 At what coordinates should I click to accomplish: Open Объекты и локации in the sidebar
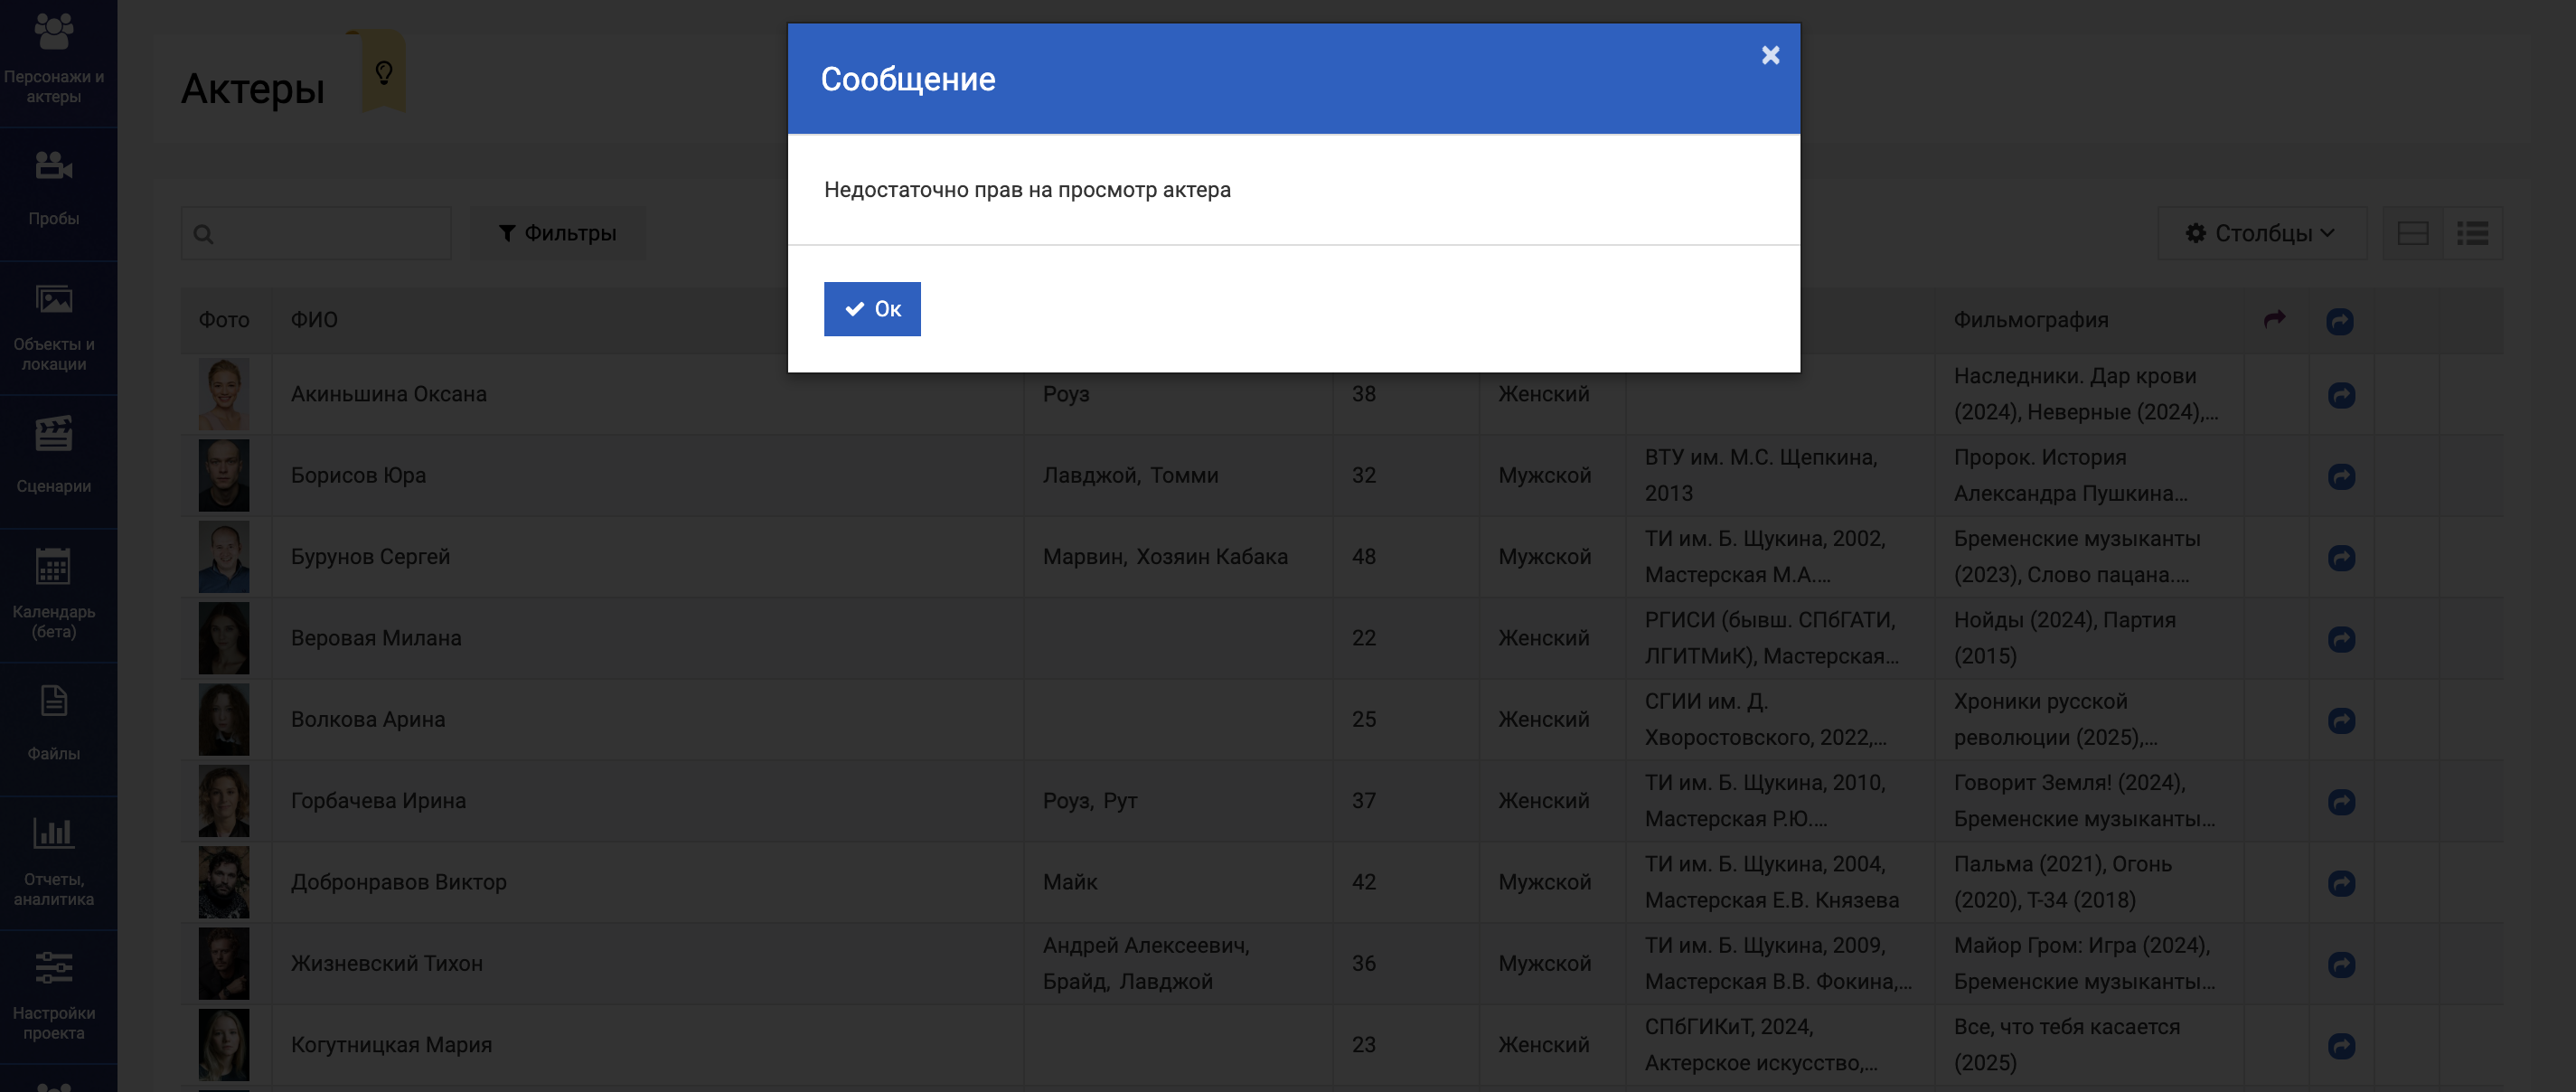pos(54,327)
